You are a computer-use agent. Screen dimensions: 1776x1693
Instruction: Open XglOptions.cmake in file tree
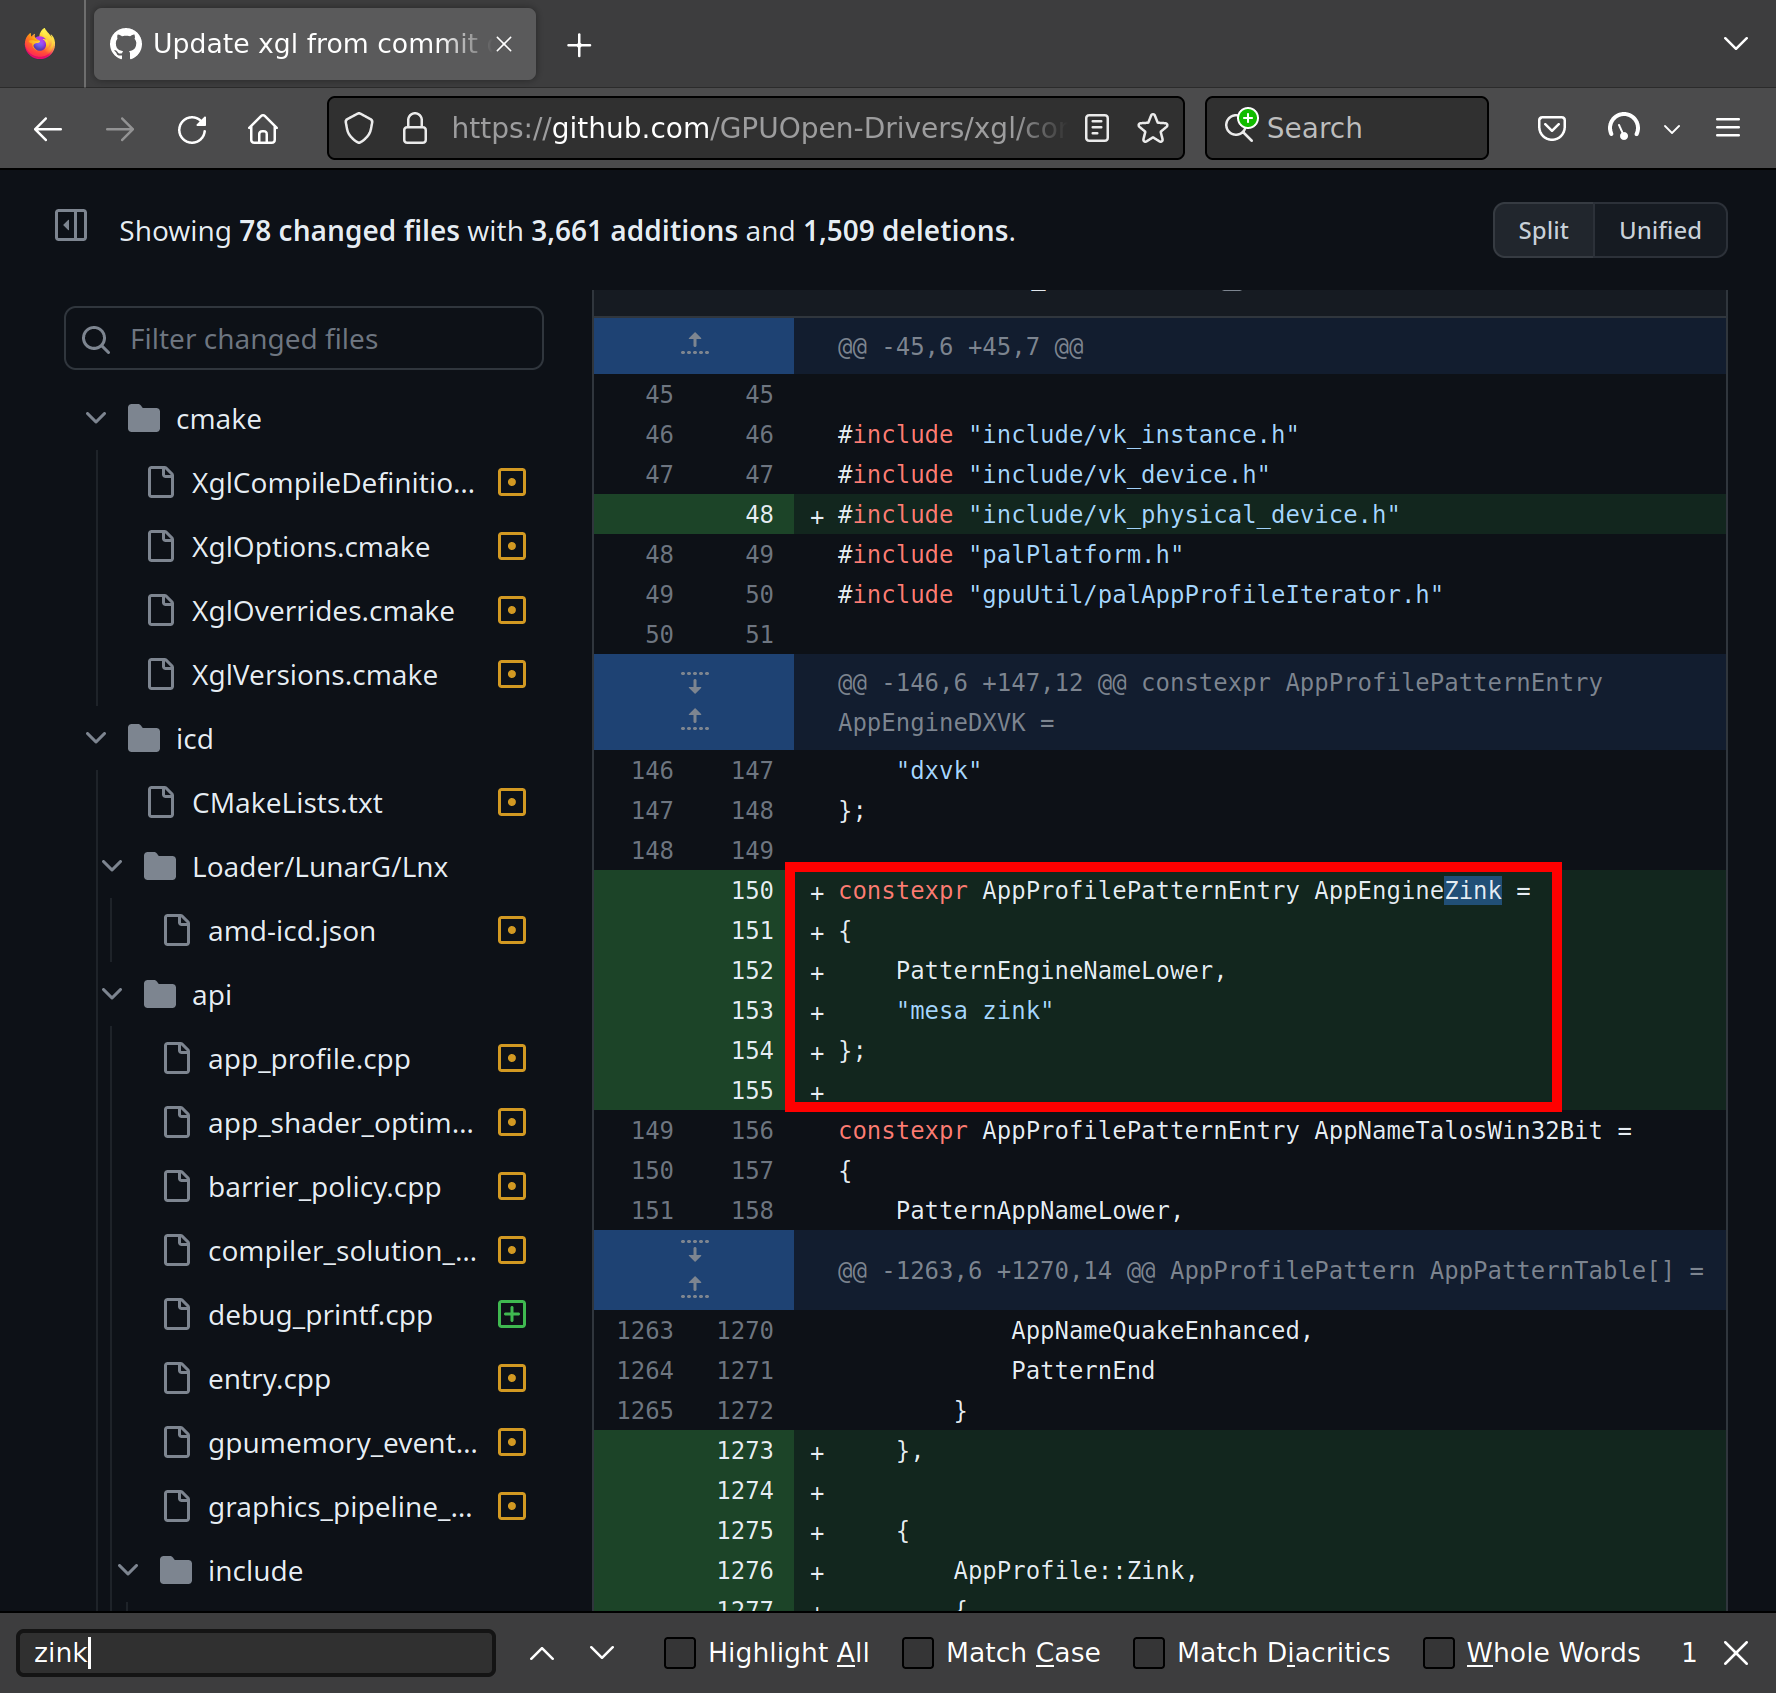(311, 547)
